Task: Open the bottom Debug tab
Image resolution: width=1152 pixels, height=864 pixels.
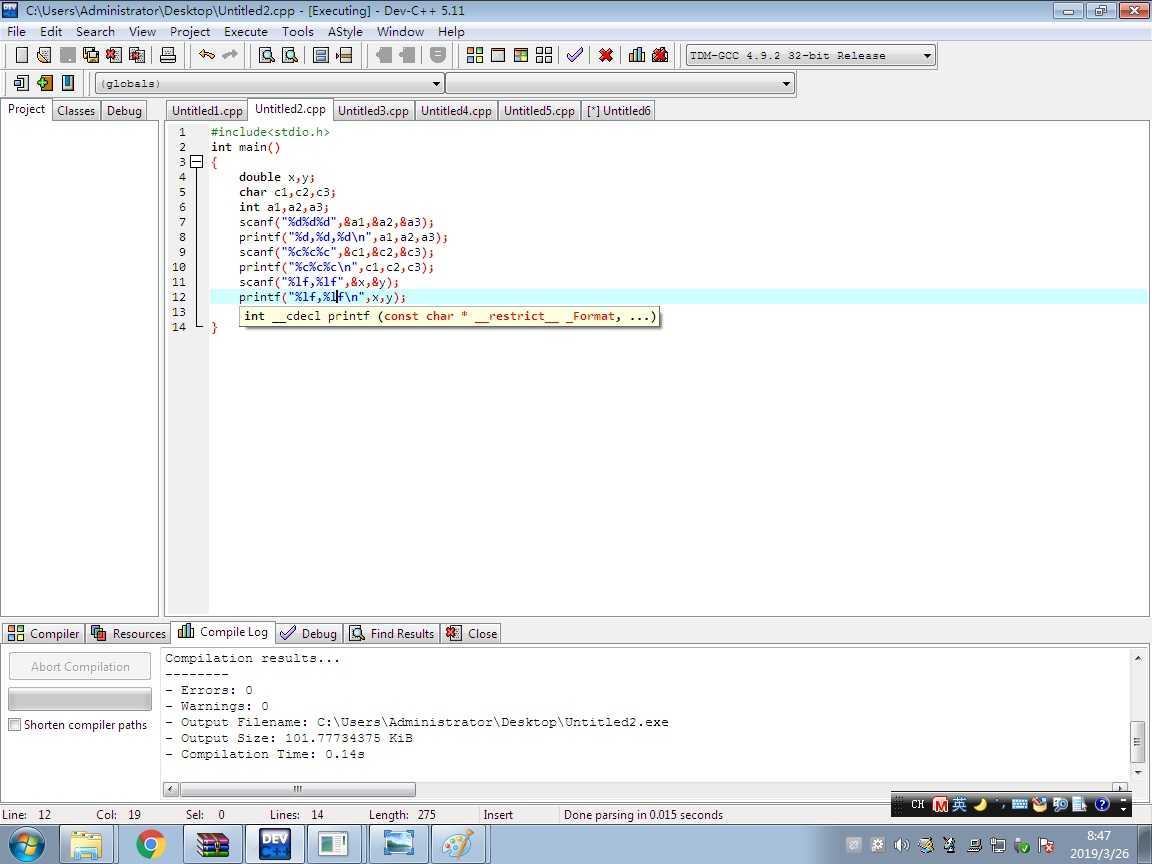Action: 309,633
